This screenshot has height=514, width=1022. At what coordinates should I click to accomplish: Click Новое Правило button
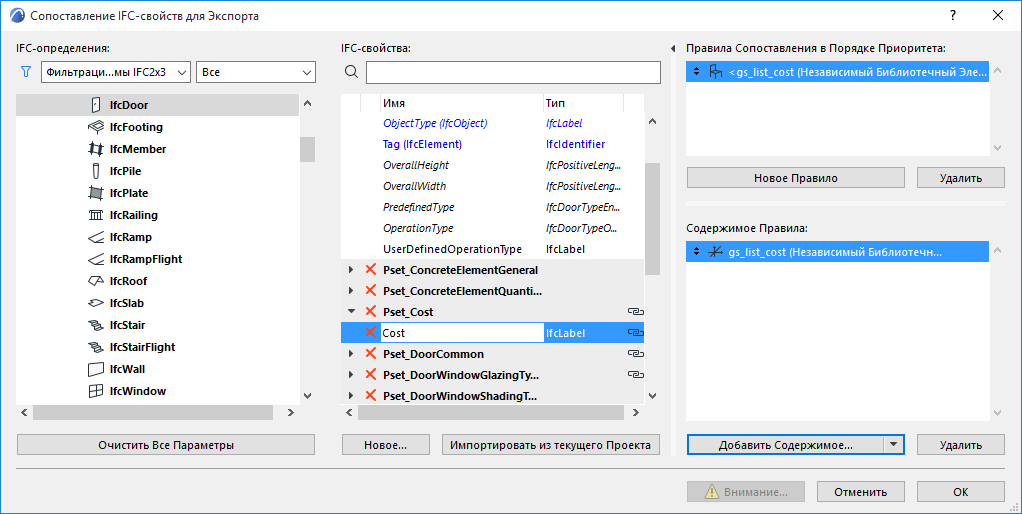pos(795,178)
